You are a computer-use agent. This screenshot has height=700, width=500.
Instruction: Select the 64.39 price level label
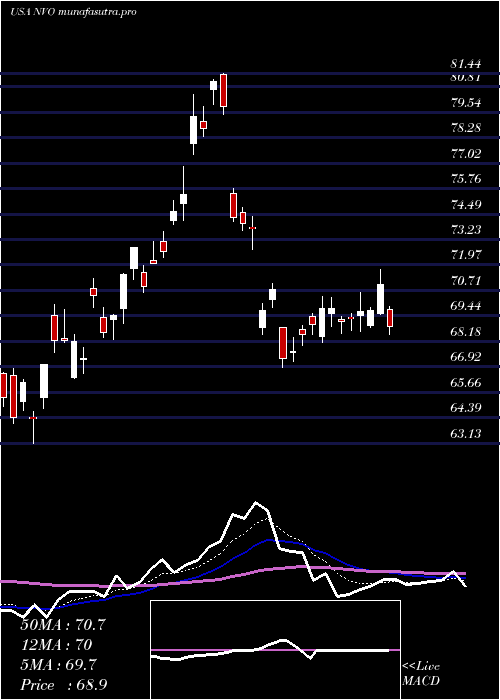coord(466,408)
